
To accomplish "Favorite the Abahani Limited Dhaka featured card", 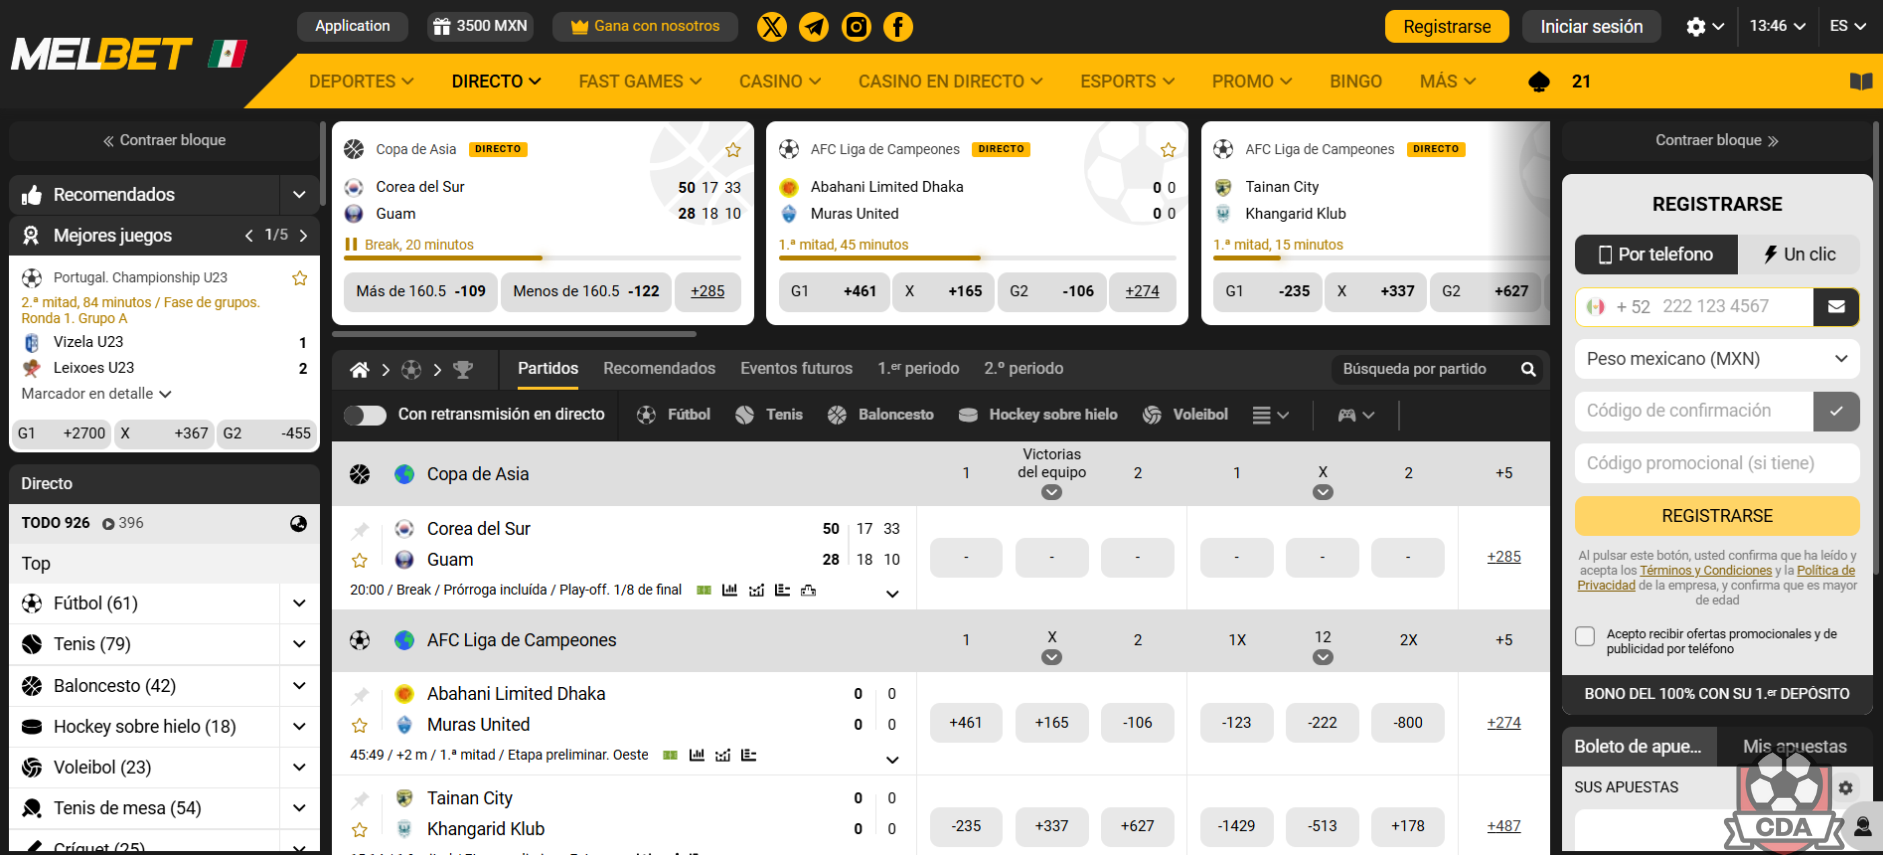I will coord(1168,150).
